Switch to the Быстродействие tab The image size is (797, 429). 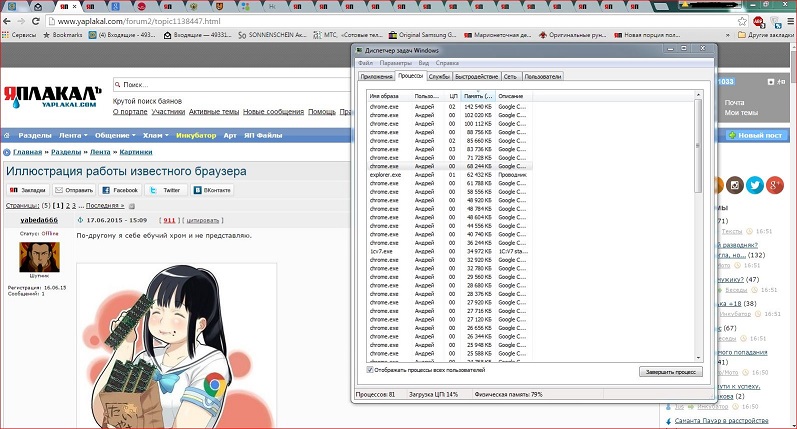[x=477, y=77]
